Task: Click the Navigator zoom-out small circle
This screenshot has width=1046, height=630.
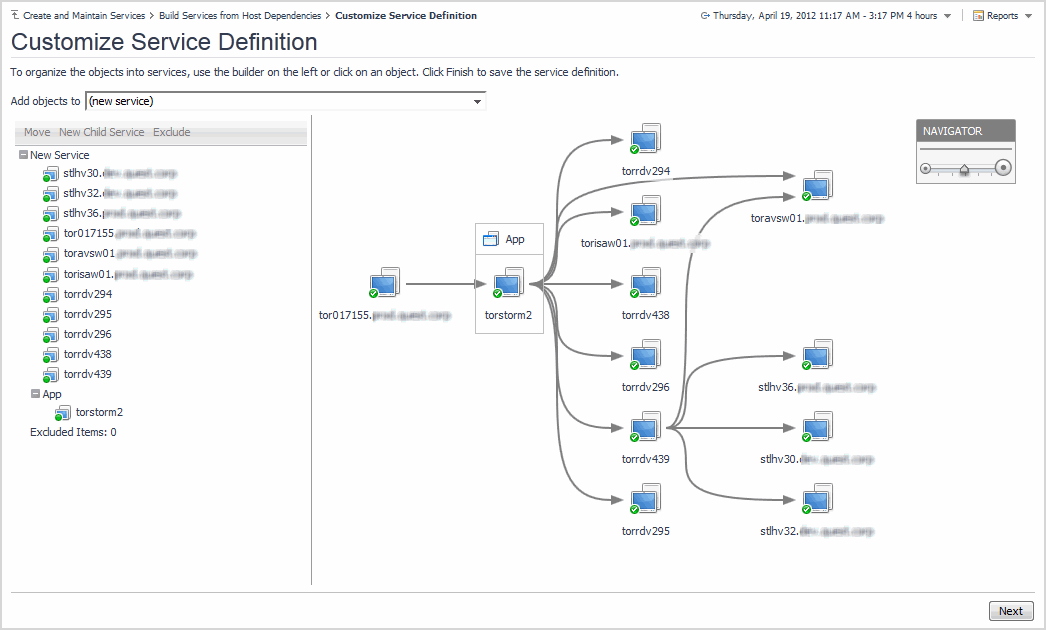Action: [925, 168]
